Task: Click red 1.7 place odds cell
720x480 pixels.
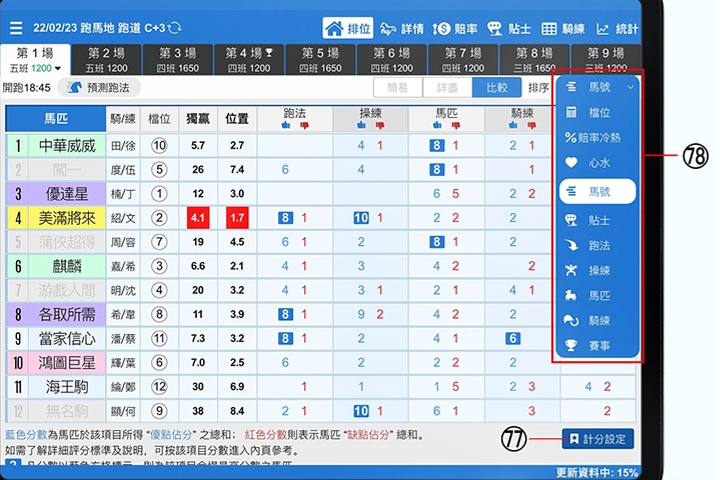Action: (237, 218)
